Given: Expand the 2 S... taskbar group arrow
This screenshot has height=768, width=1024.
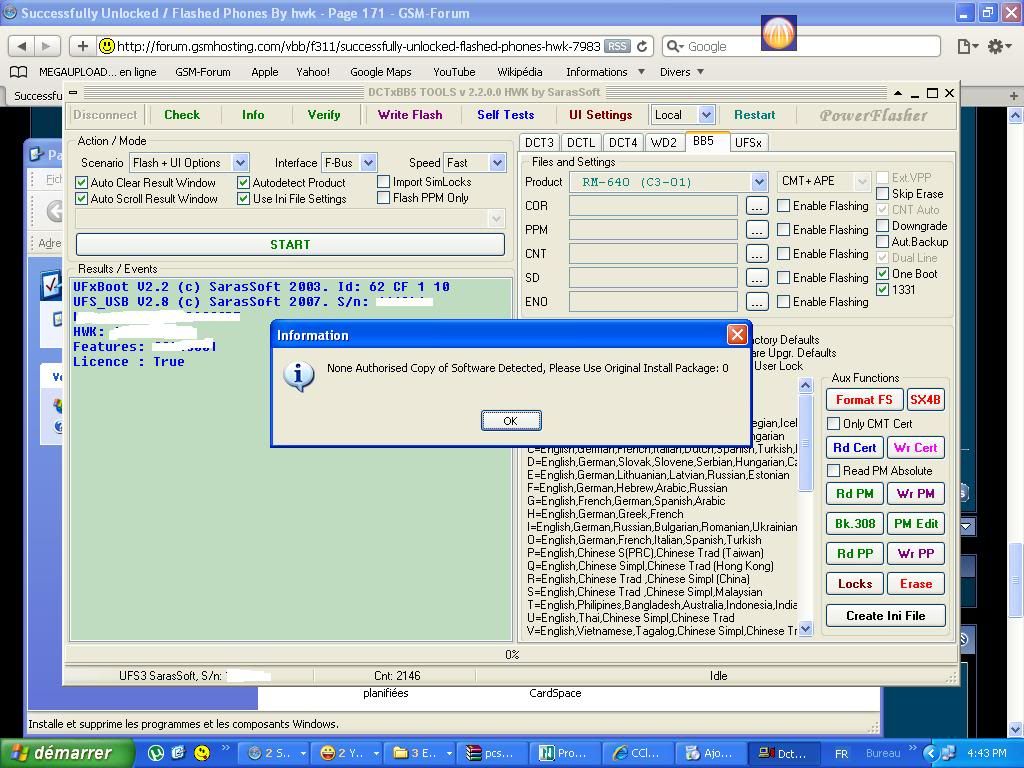Looking at the screenshot, I should point(304,754).
